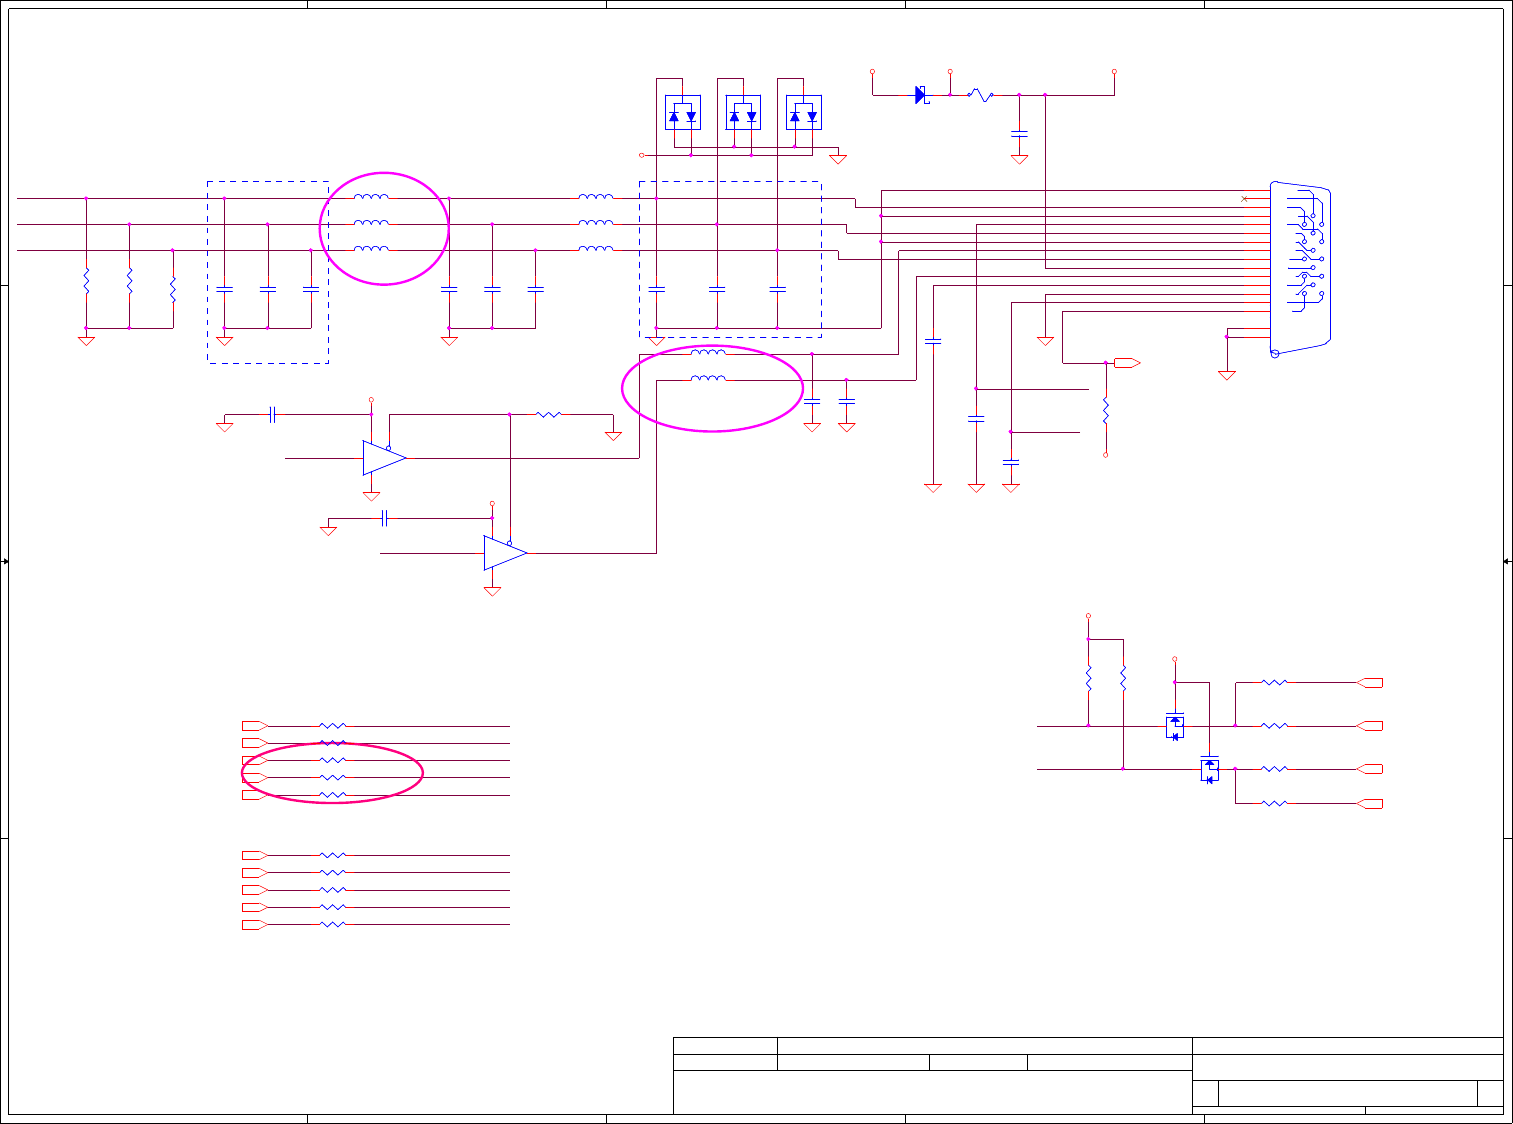Screen dimensions: 1513x1124
Task: Select the lower buffer amplifier triangle
Action: (505, 553)
